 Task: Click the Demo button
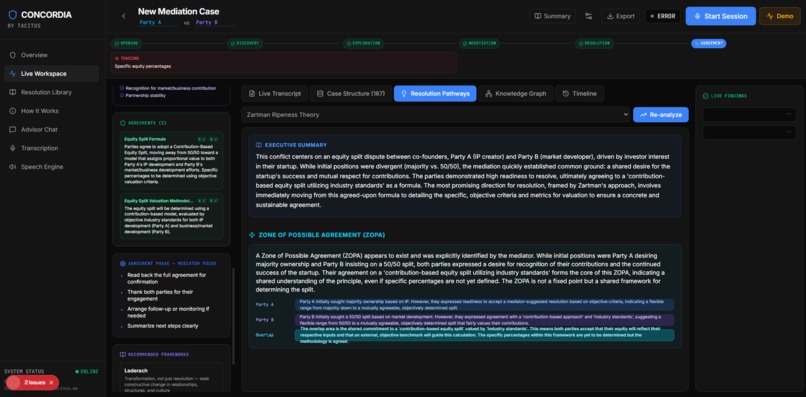(779, 16)
